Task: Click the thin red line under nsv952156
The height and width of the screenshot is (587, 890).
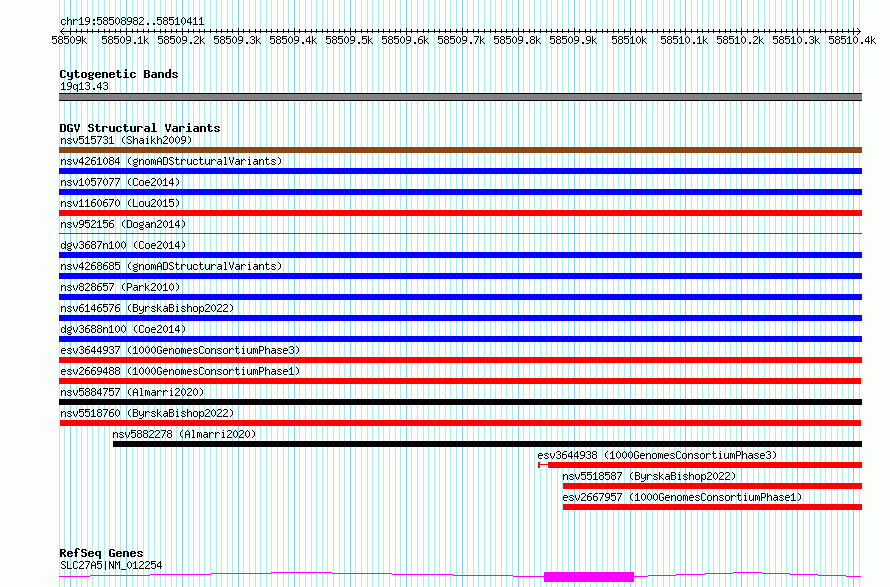Action: coord(460,233)
